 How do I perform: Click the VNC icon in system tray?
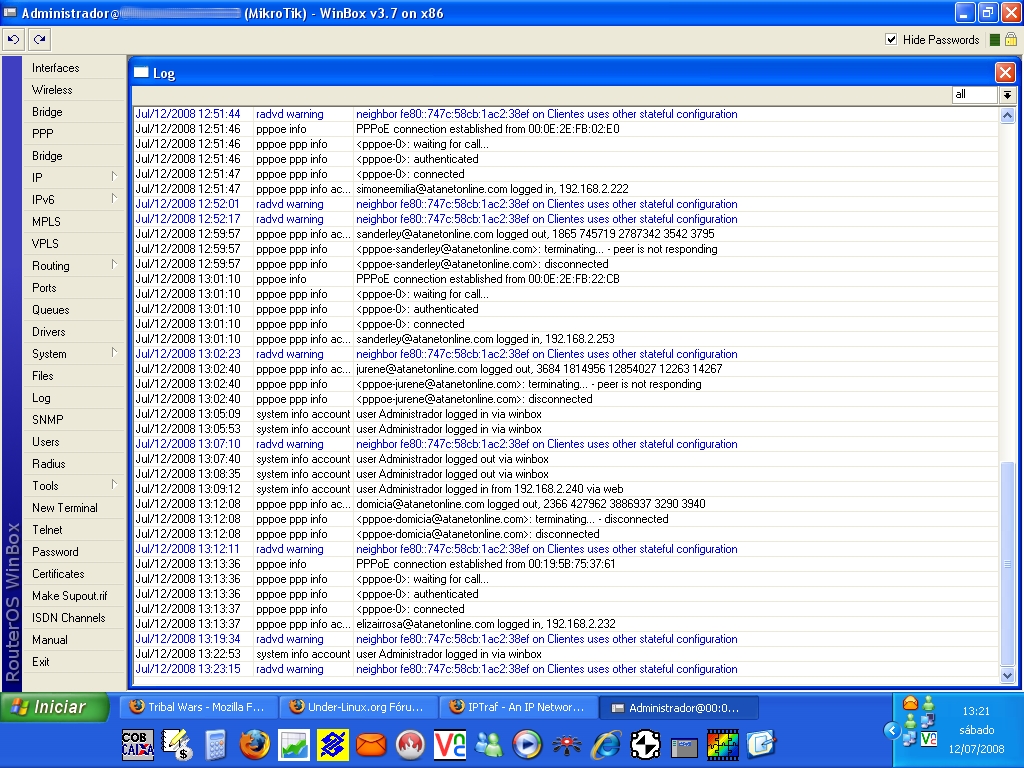(929, 739)
